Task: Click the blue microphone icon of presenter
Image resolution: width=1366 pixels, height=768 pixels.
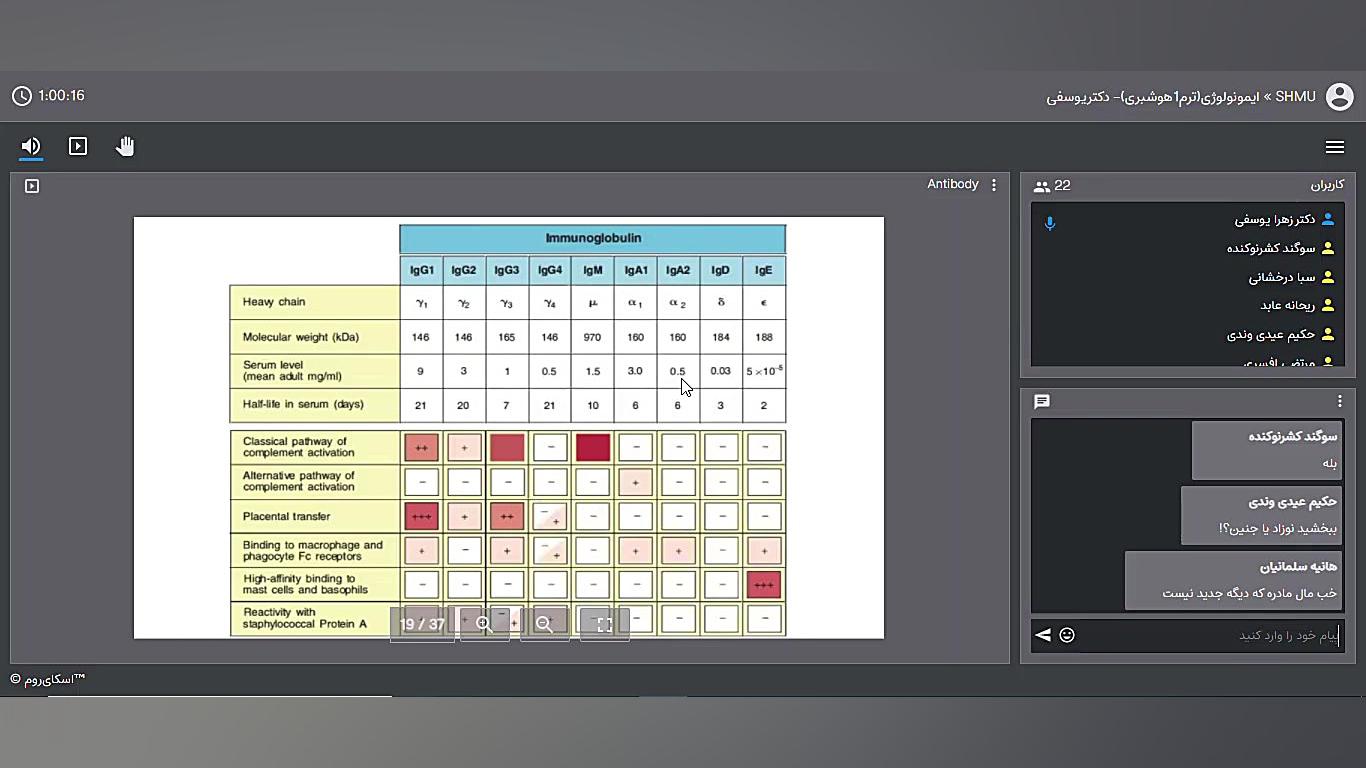Action: point(1050,223)
